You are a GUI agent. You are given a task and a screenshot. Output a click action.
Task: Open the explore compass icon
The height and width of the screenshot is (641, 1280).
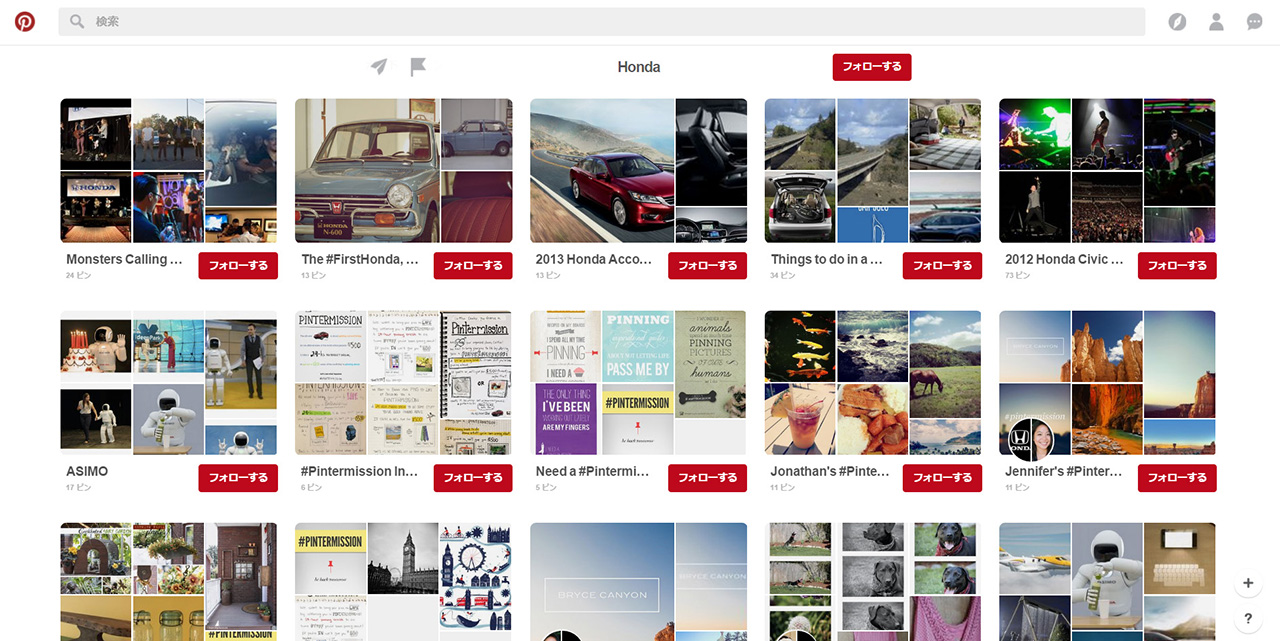tap(1177, 21)
